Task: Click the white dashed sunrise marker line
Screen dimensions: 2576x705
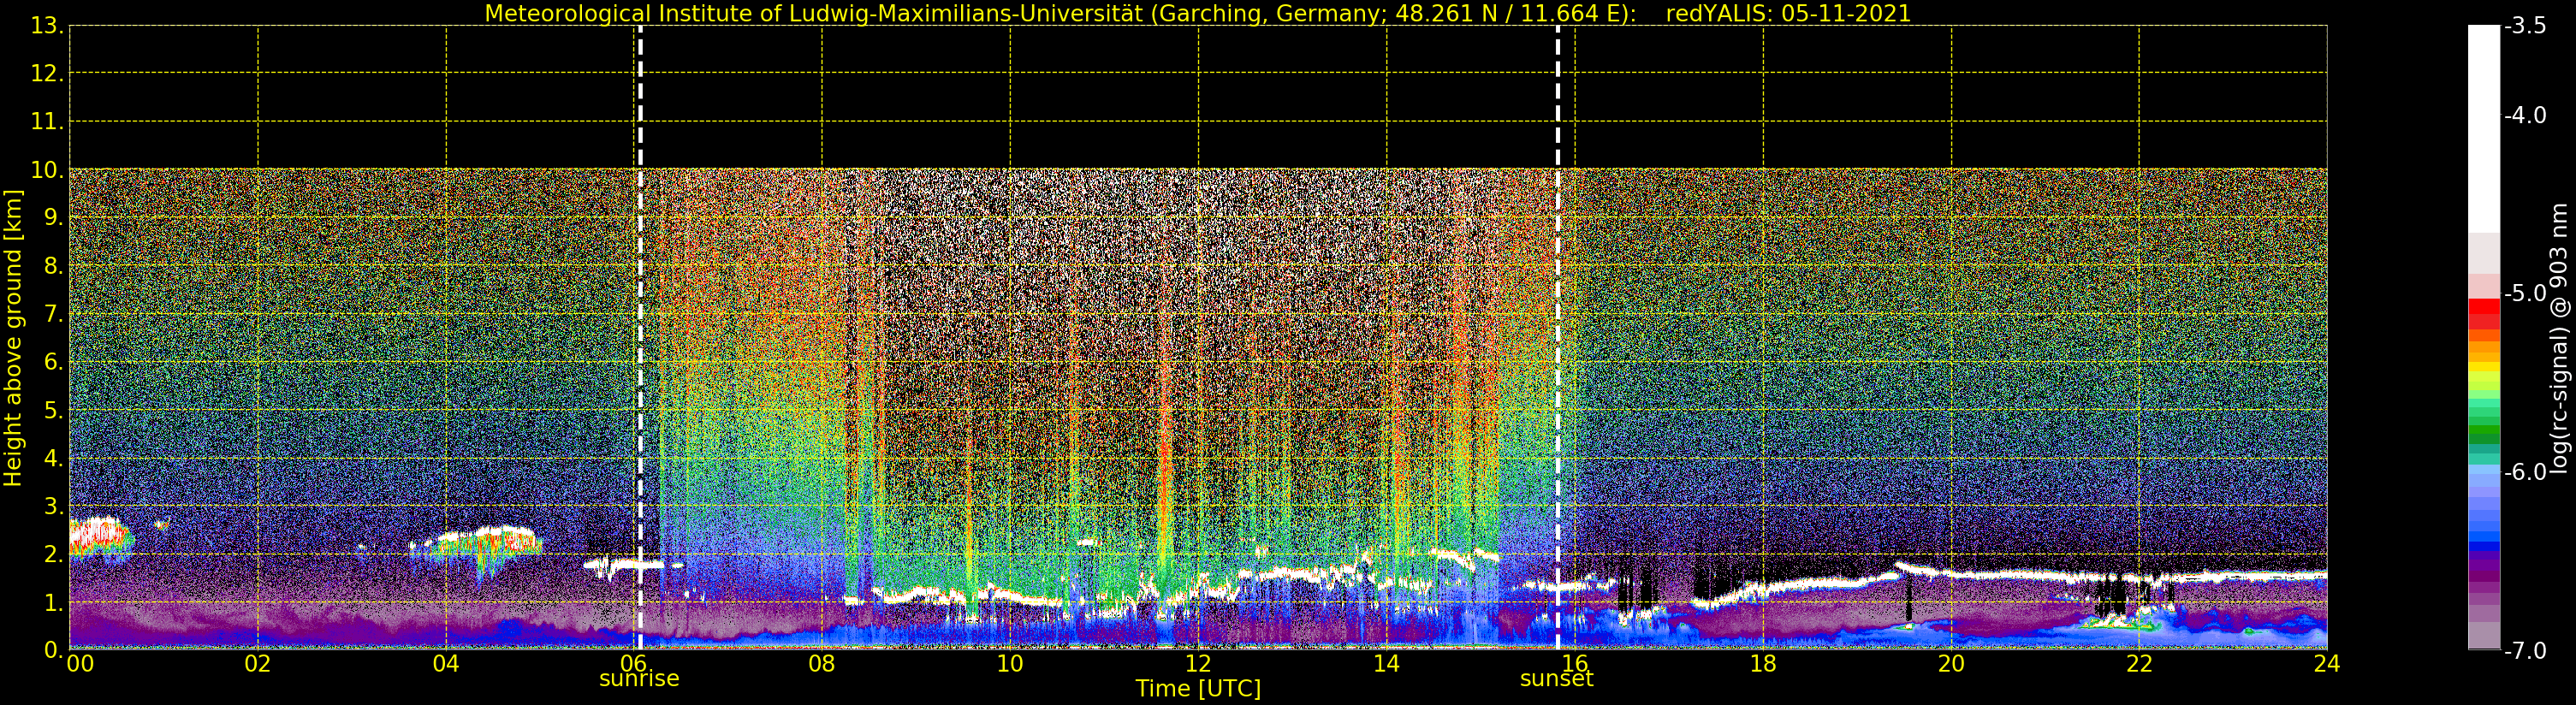Action: click(640, 338)
